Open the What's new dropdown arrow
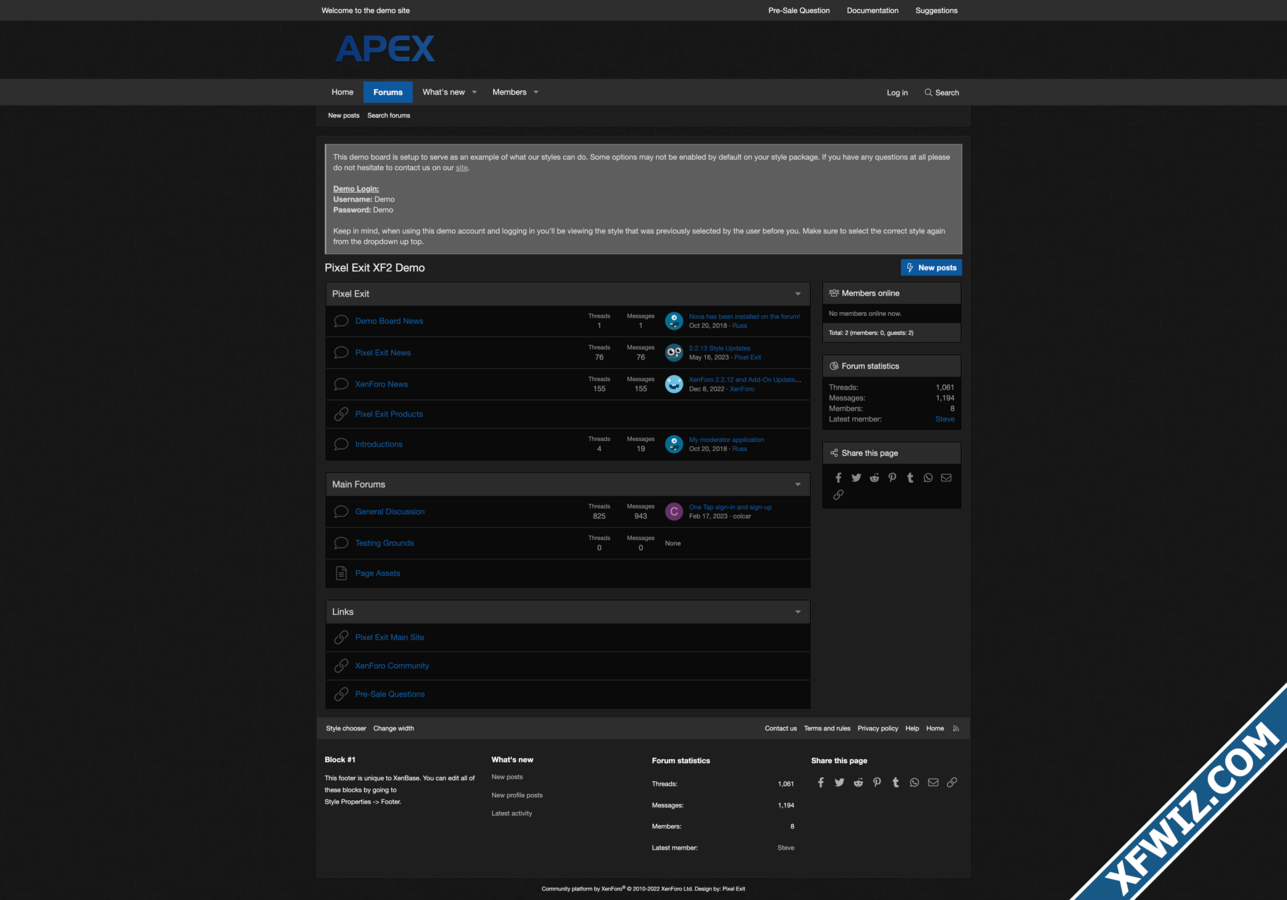This screenshot has height=900, width=1287. pyautogui.click(x=474, y=92)
